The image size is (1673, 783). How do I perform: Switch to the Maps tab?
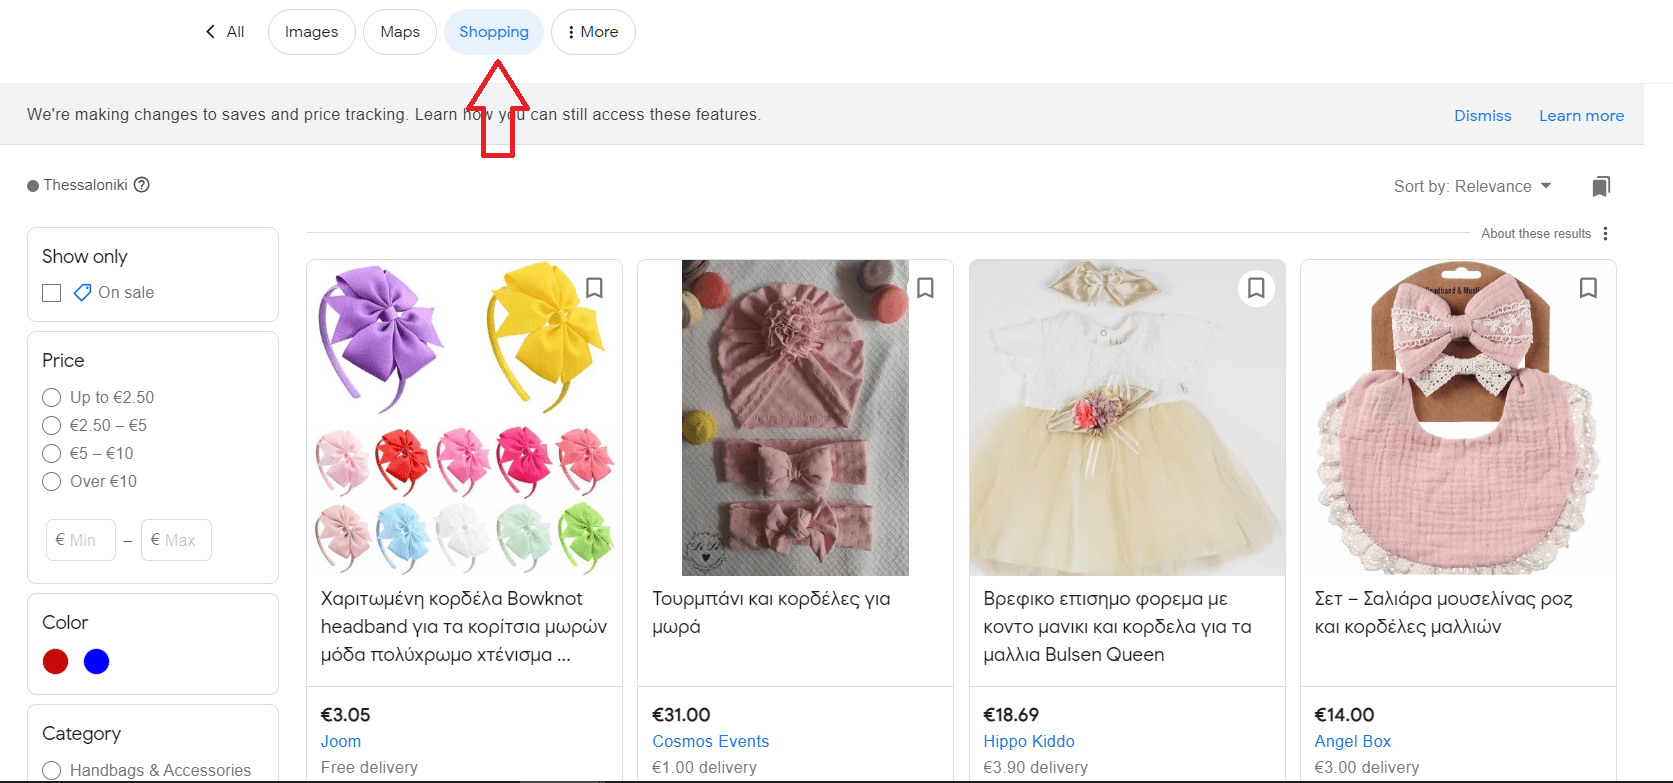point(400,32)
